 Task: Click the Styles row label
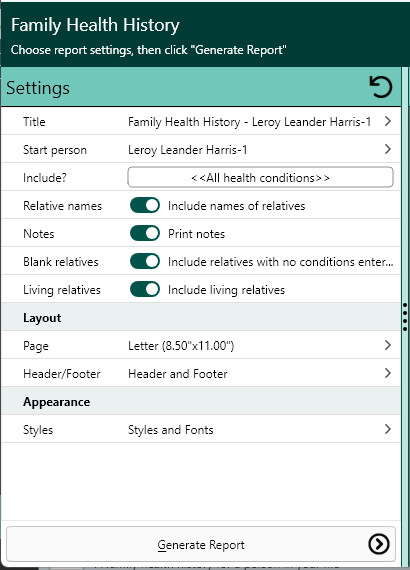click(38, 430)
